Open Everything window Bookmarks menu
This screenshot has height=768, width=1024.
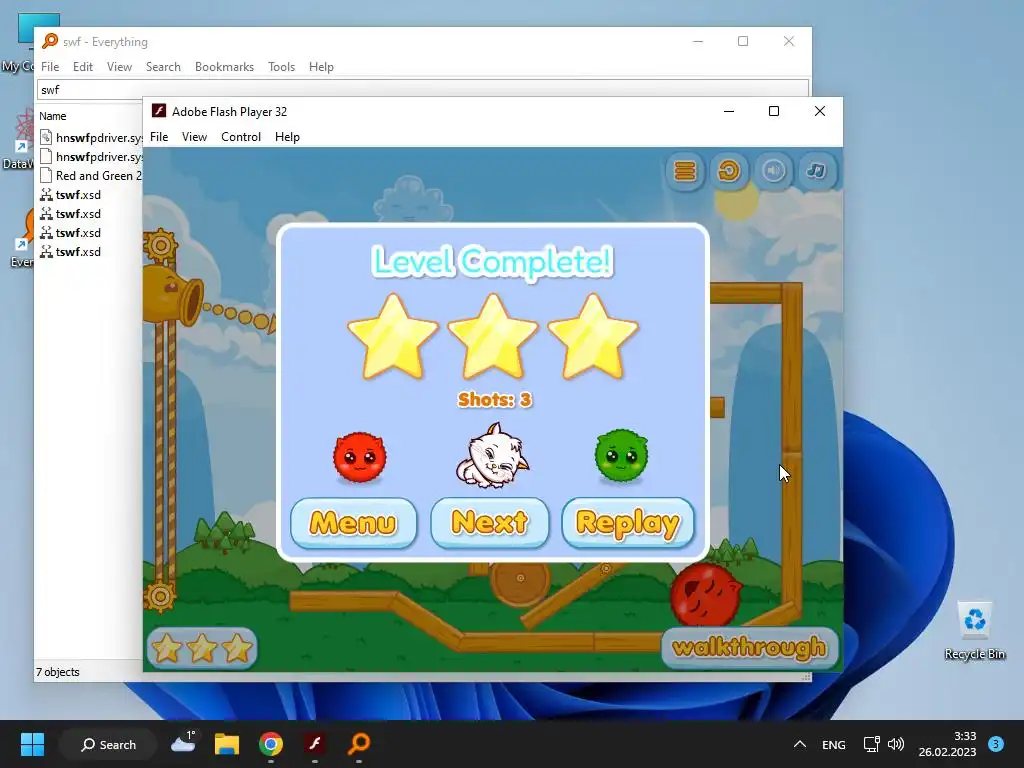tap(224, 67)
